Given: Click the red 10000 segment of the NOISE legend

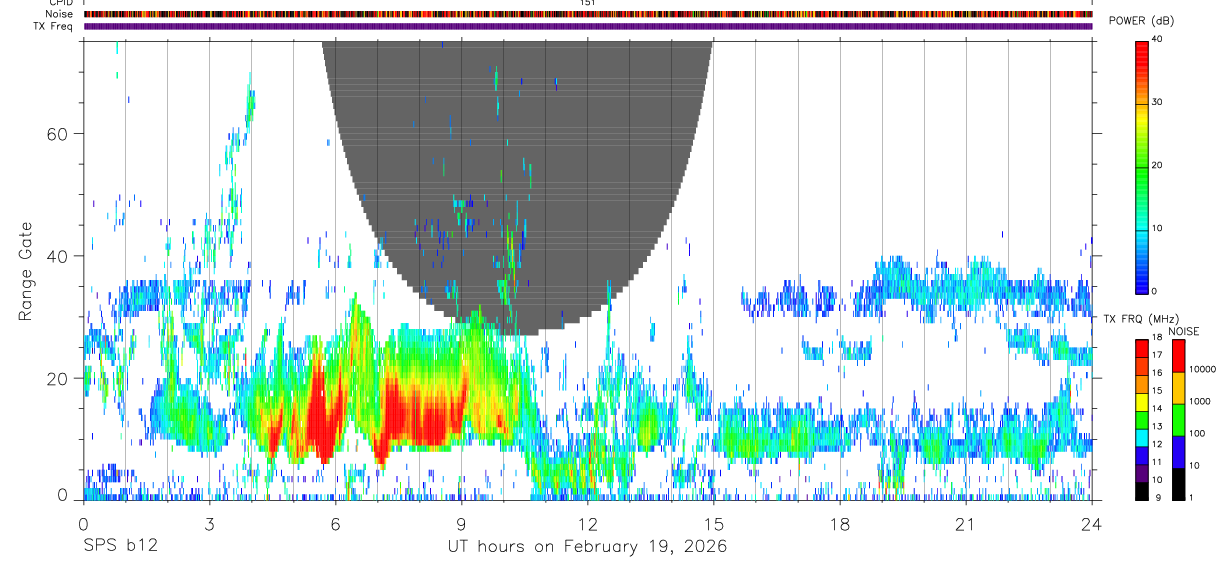Looking at the screenshot, I should [x=1178, y=356].
